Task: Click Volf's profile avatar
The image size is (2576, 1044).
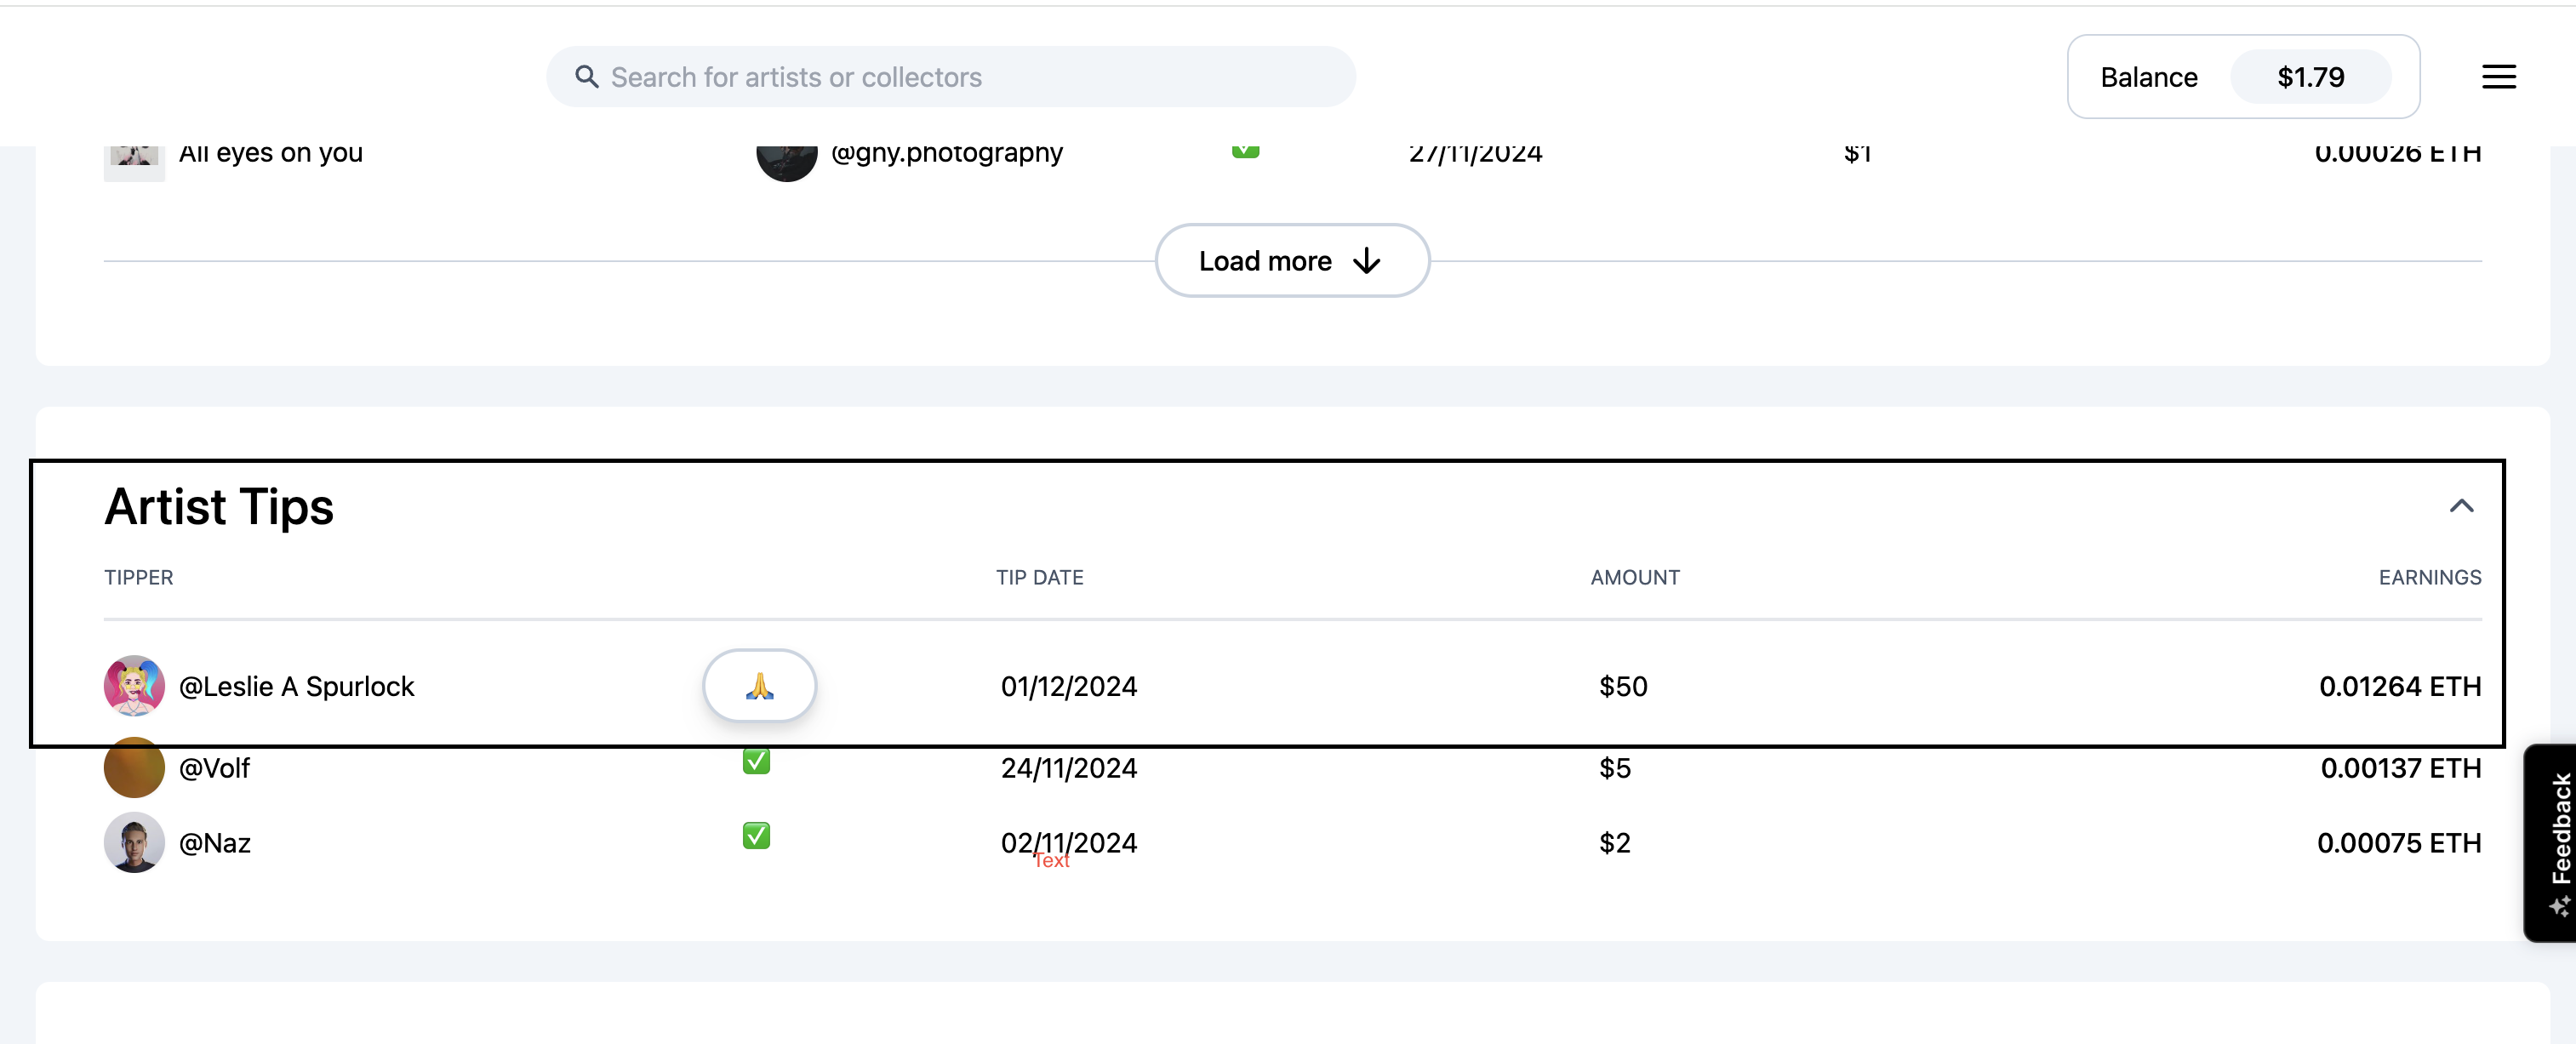Action: click(134, 768)
